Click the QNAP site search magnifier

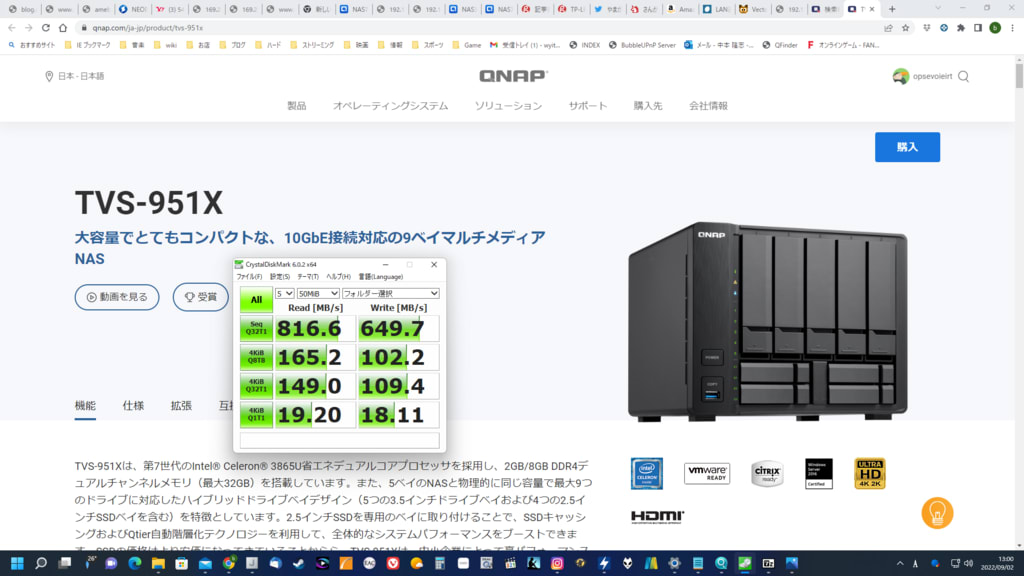963,76
